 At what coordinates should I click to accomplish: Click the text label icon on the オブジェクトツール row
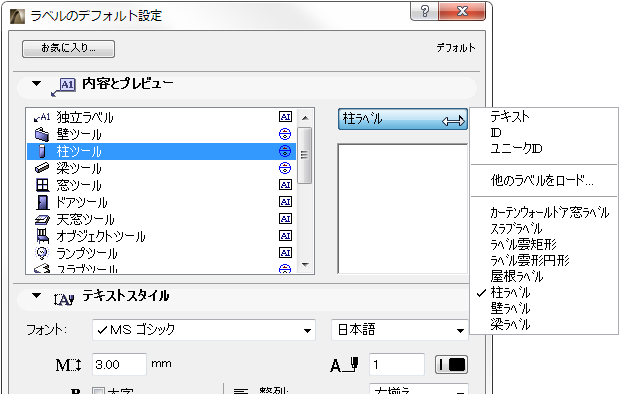point(285,236)
